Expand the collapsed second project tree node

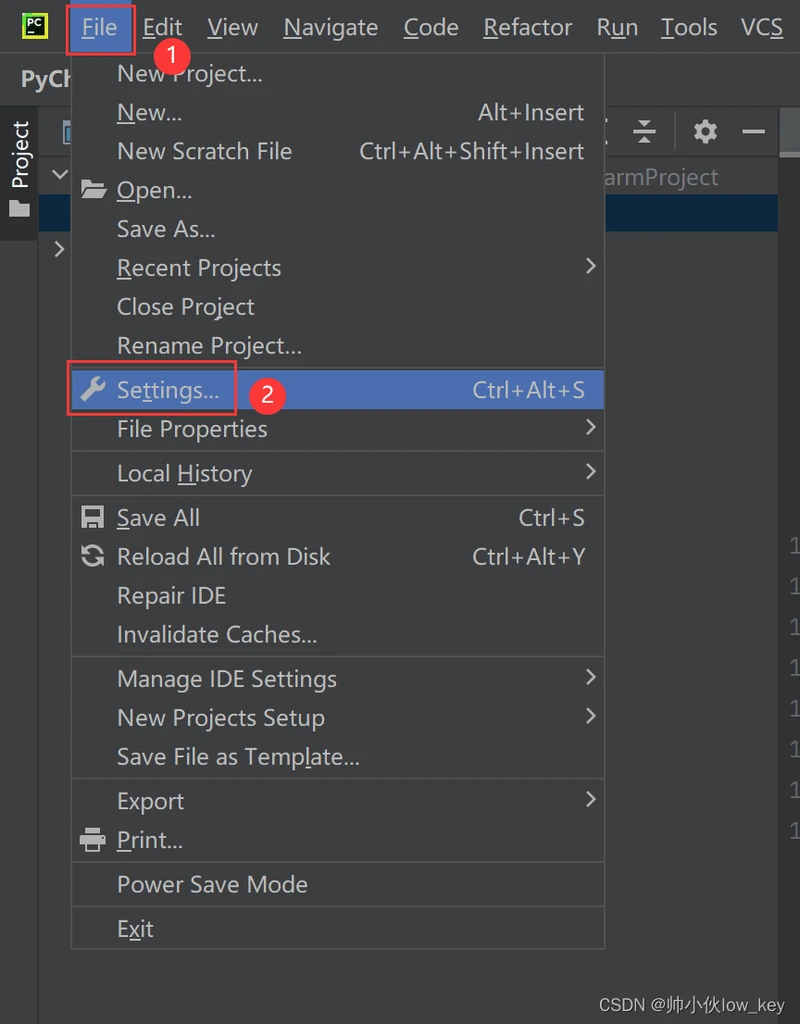point(59,249)
